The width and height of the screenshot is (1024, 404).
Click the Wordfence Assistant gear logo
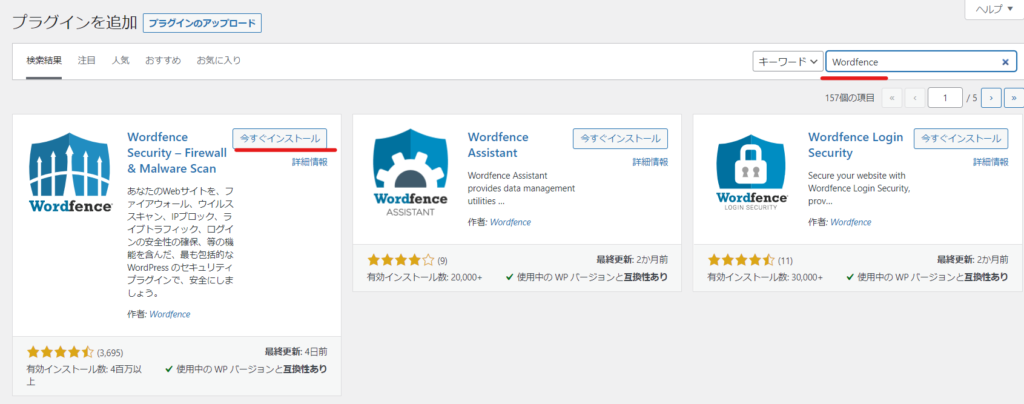pos(411,173)
